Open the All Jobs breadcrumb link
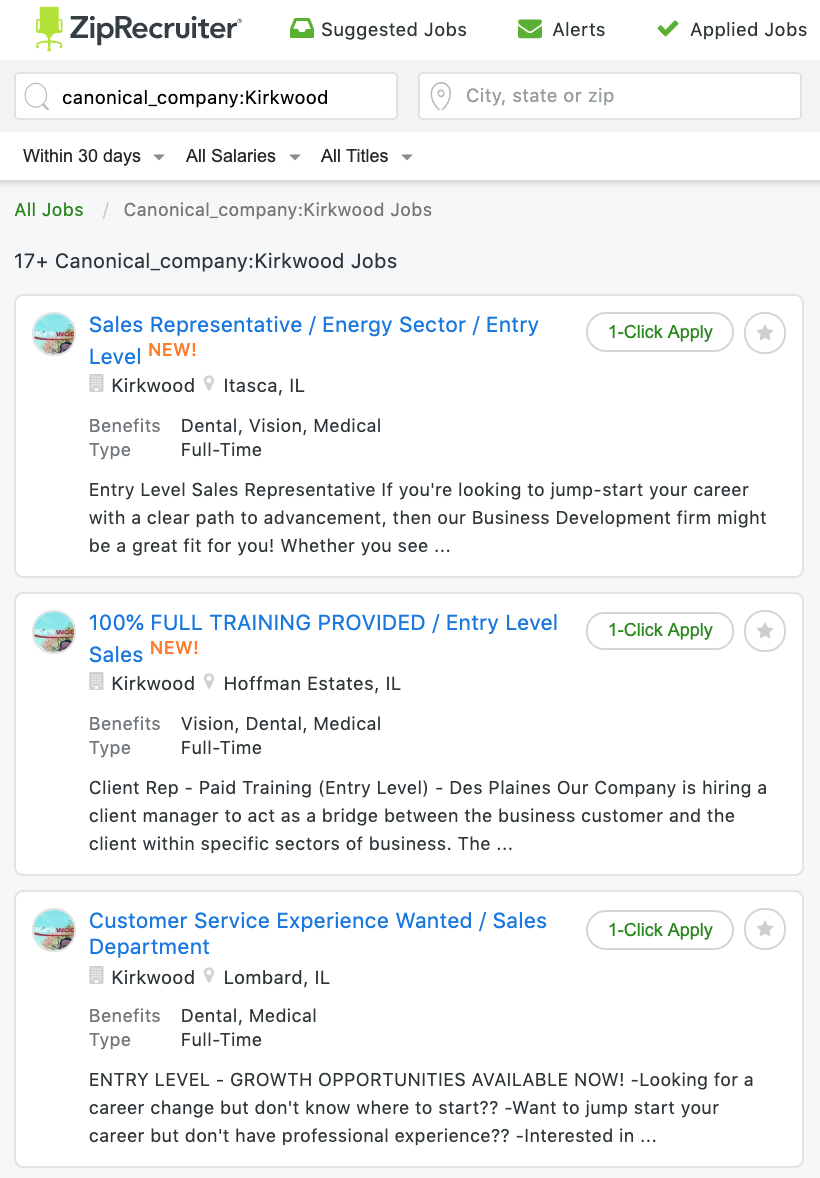The image size is (820, 1178). point(49,210)
